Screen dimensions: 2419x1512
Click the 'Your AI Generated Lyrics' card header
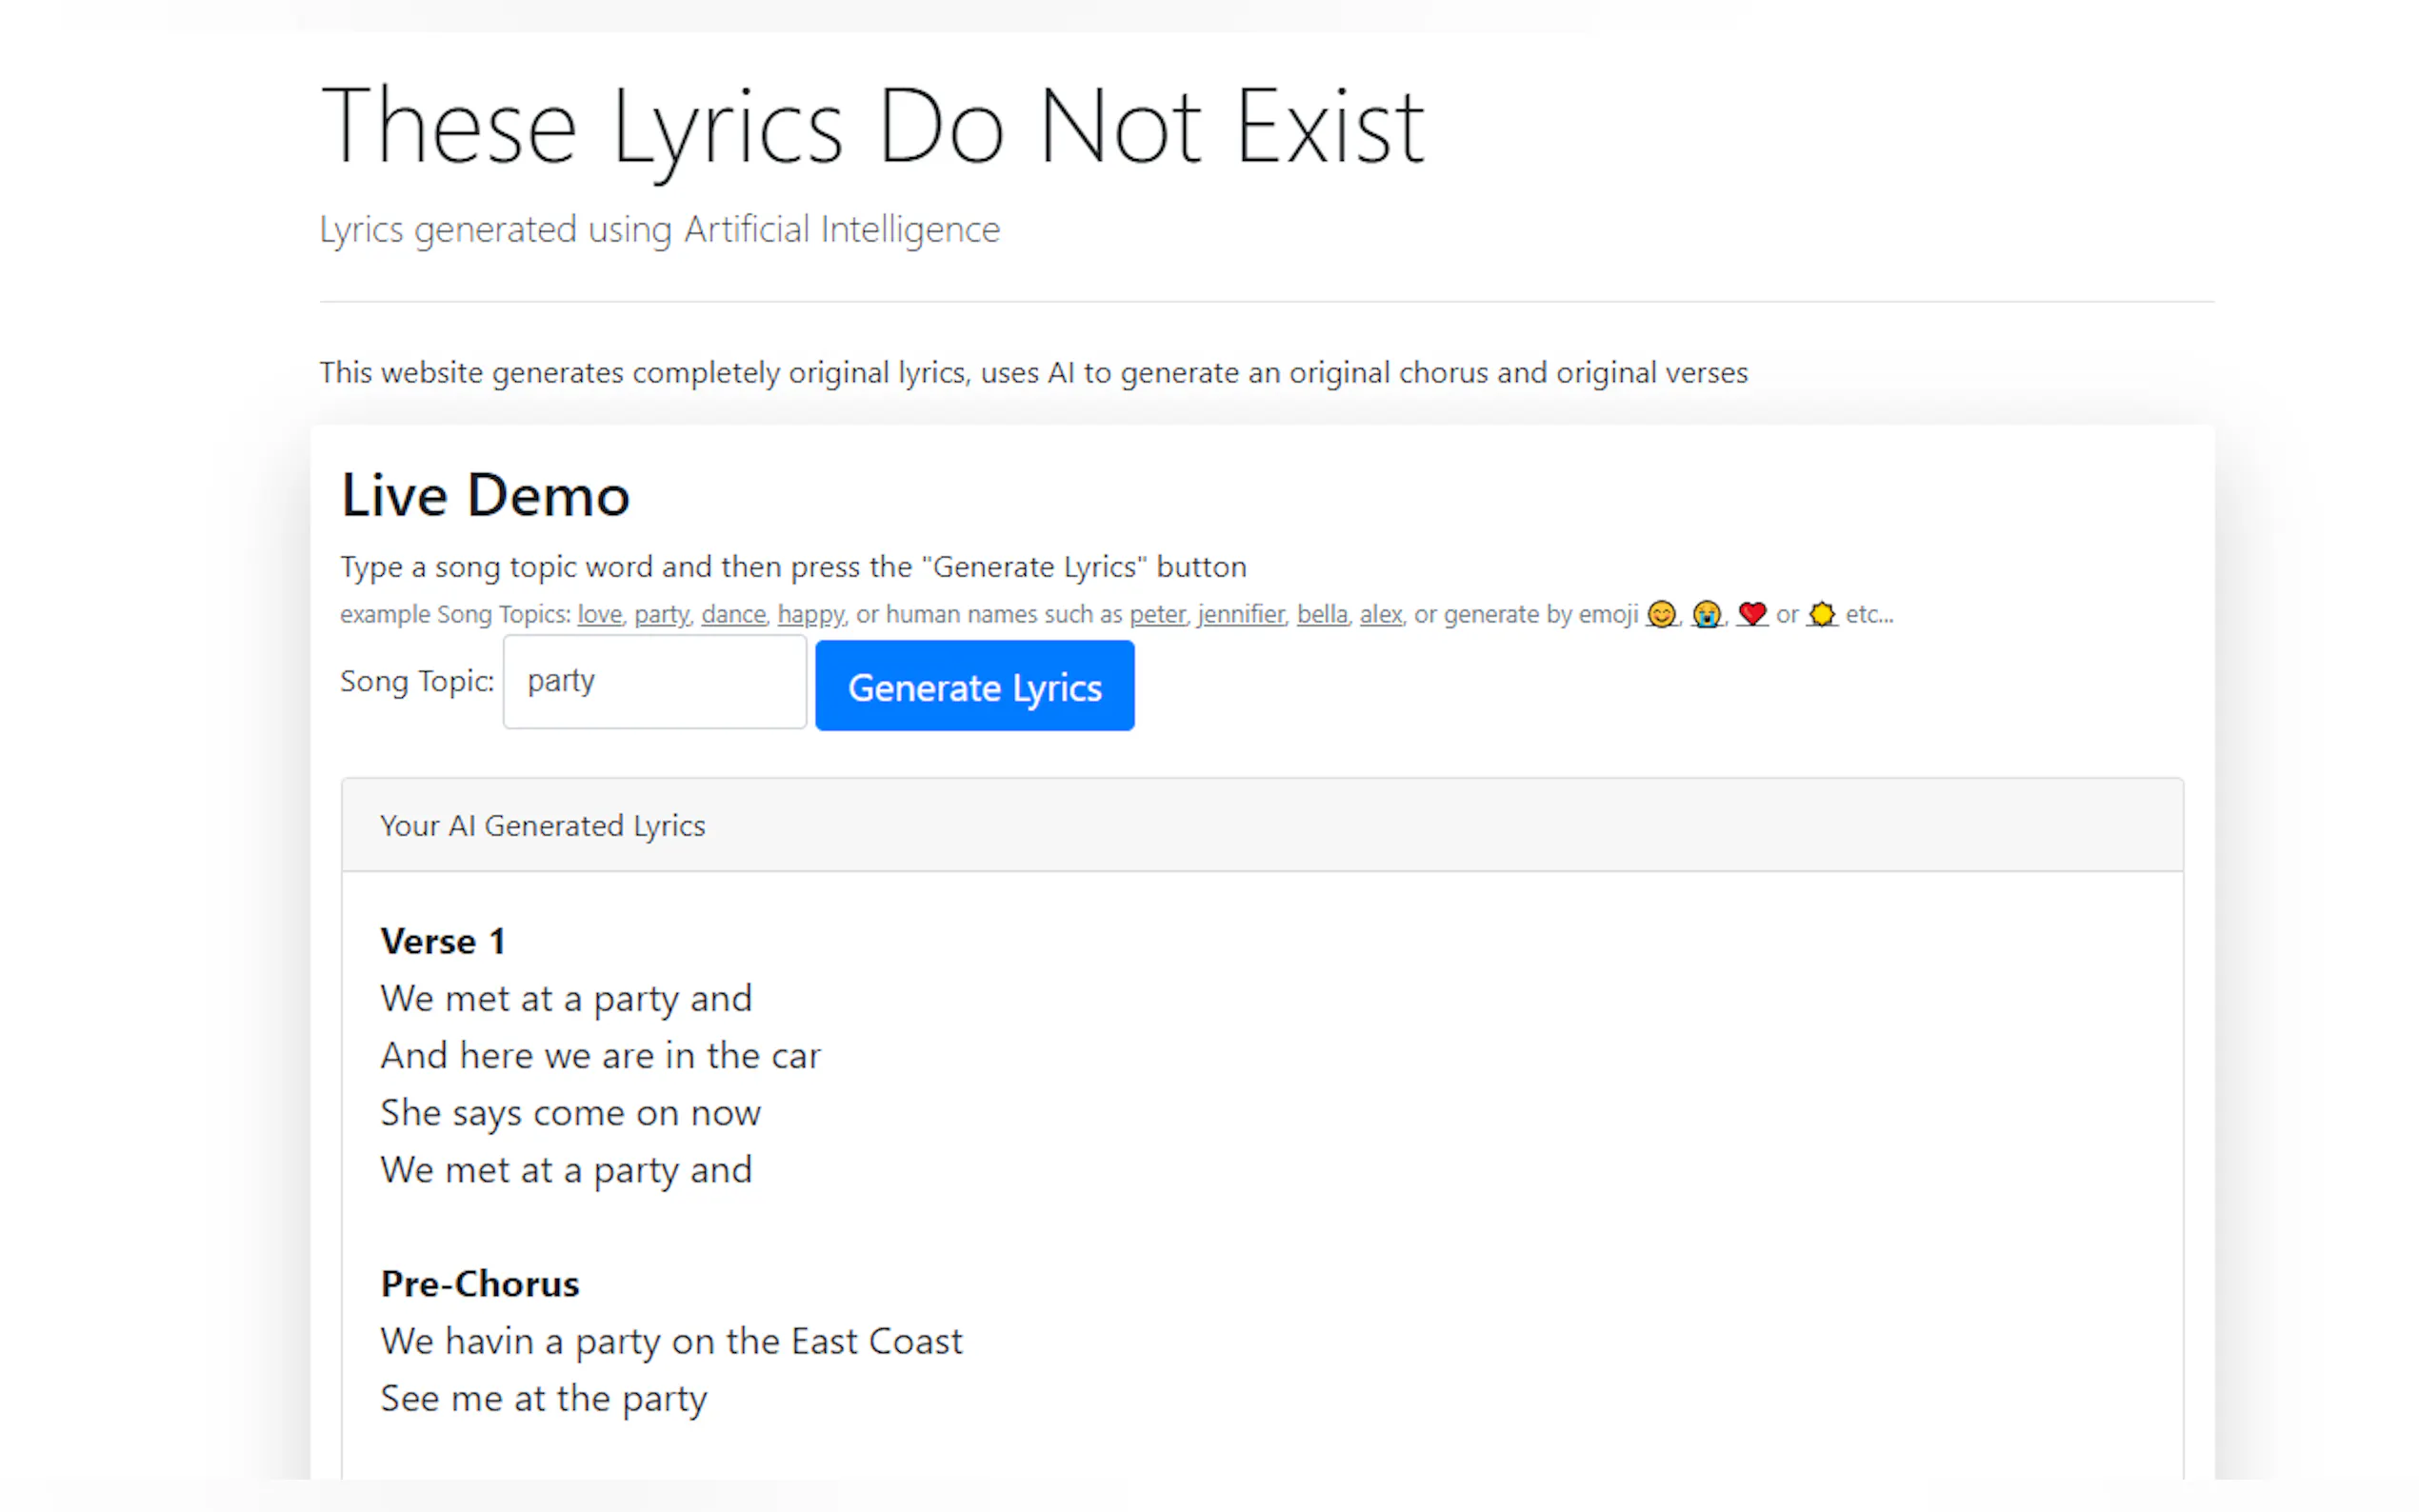tap(542, 826)
